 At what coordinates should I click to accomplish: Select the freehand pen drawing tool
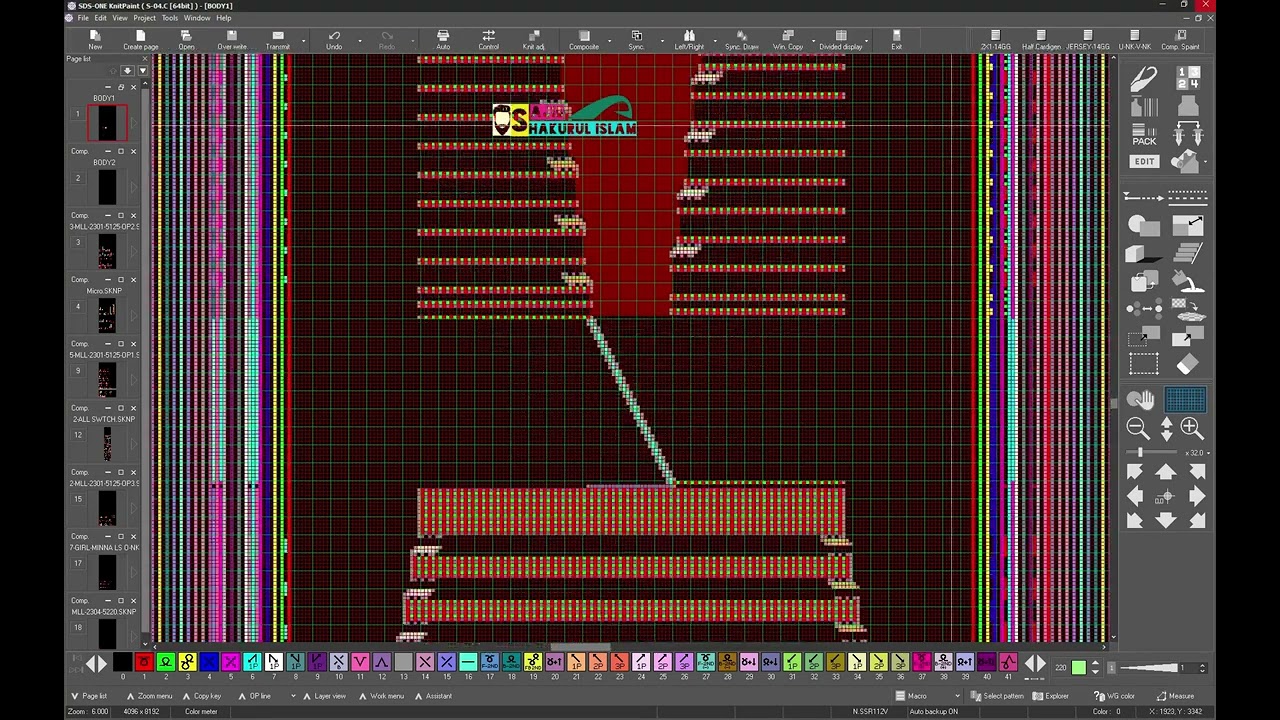(1143, 79)
